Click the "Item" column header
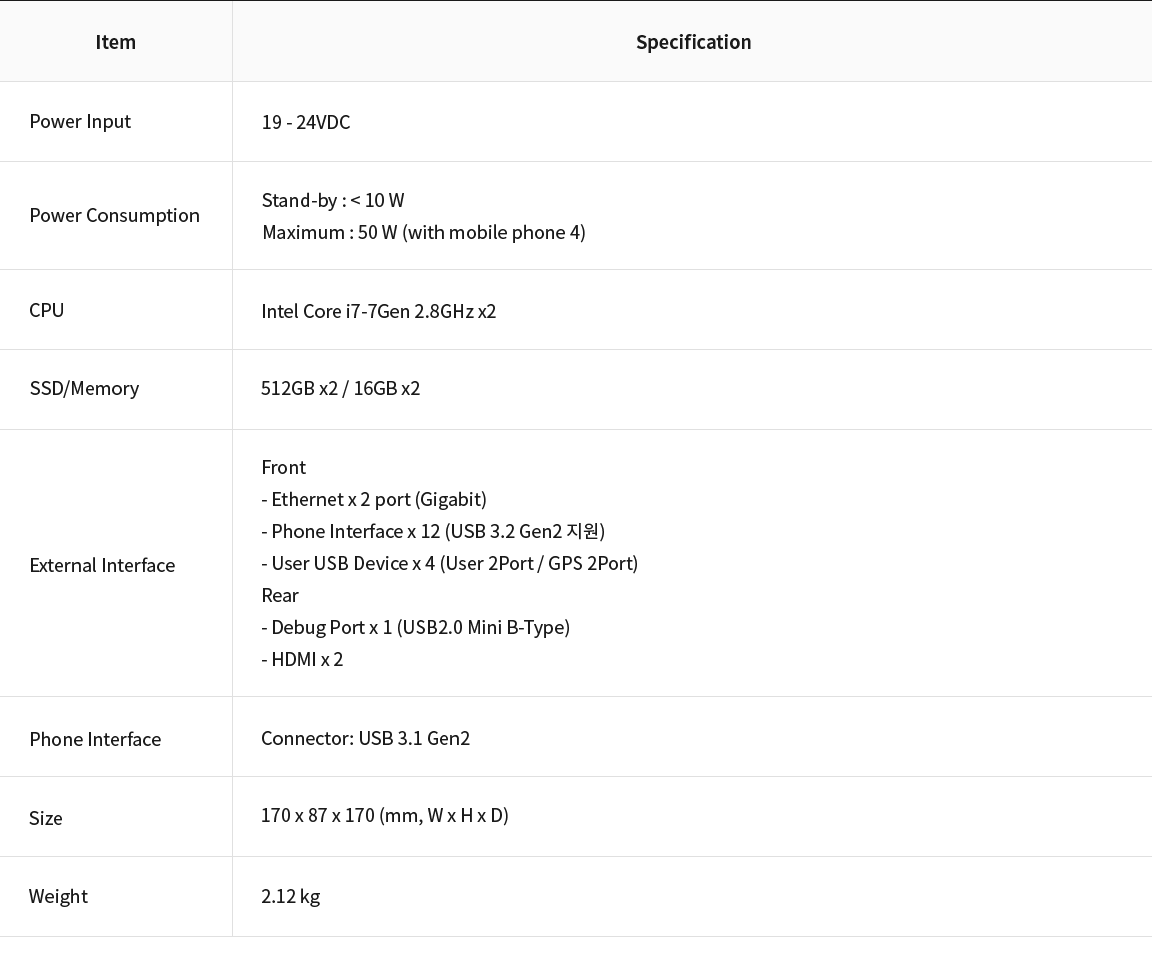The width and height of the screenshot is (1152, 958). coord(115,42)
